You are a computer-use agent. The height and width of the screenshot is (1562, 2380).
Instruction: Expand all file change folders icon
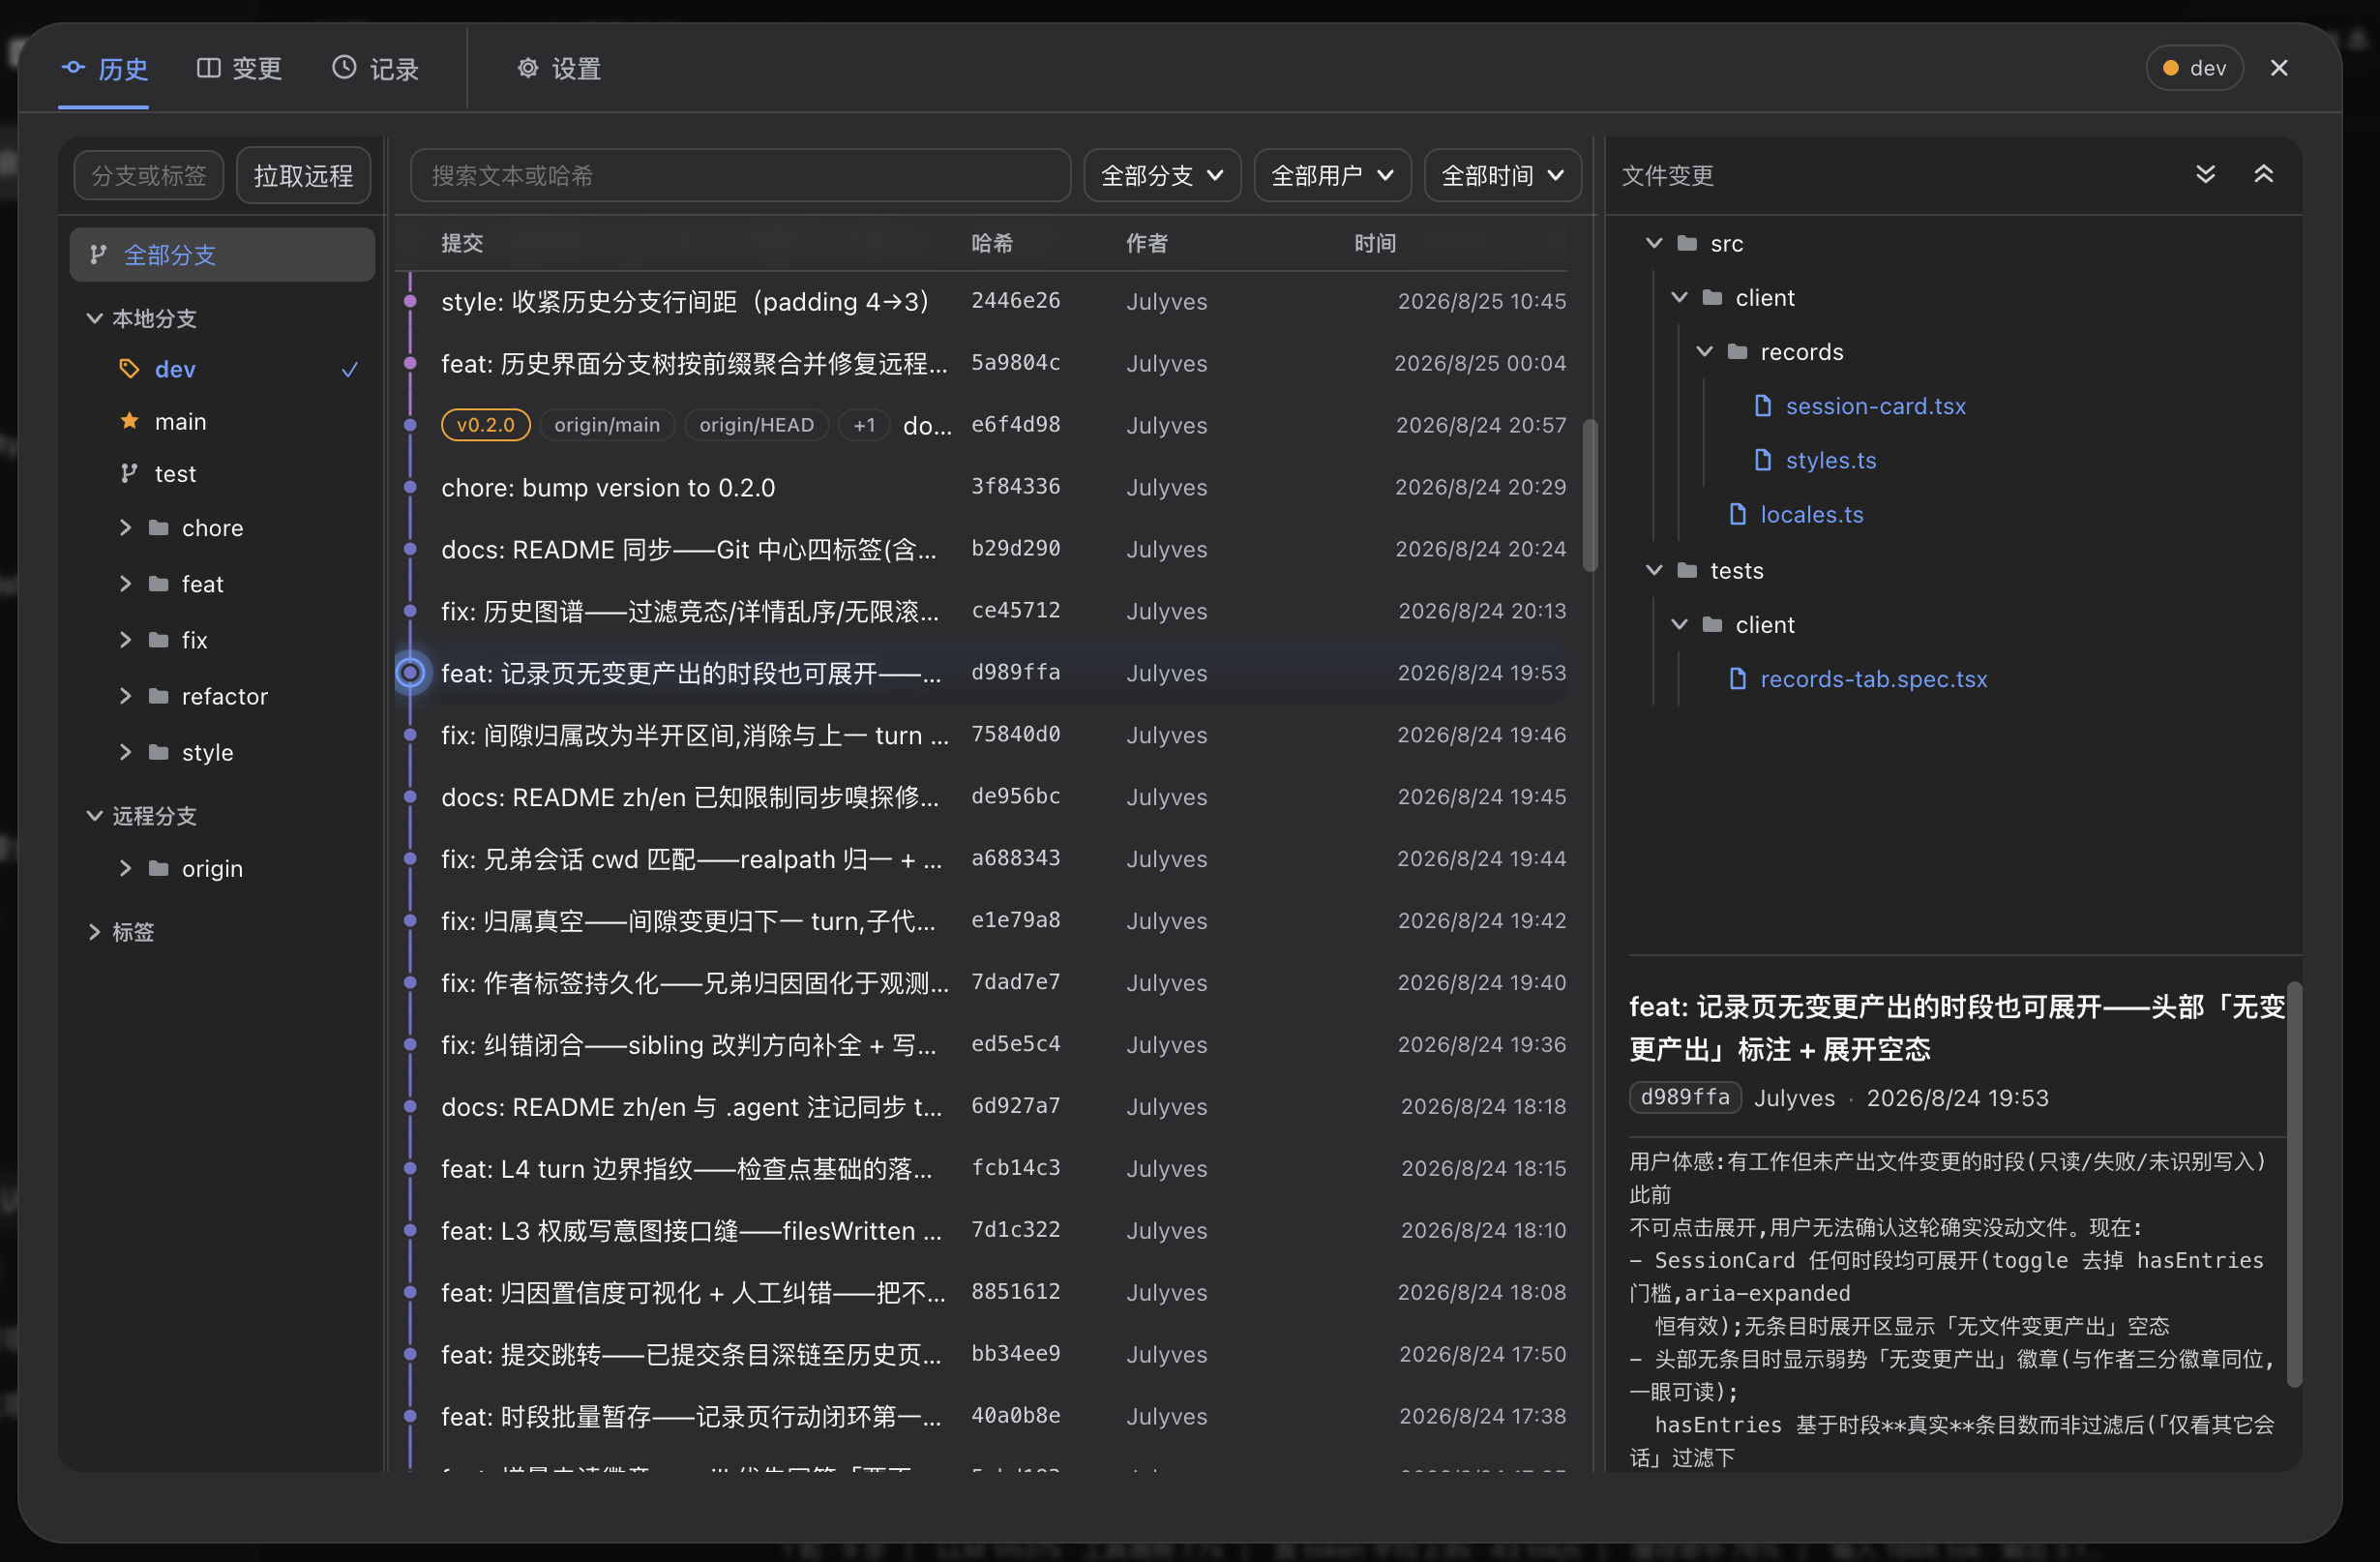[2205, 175]
